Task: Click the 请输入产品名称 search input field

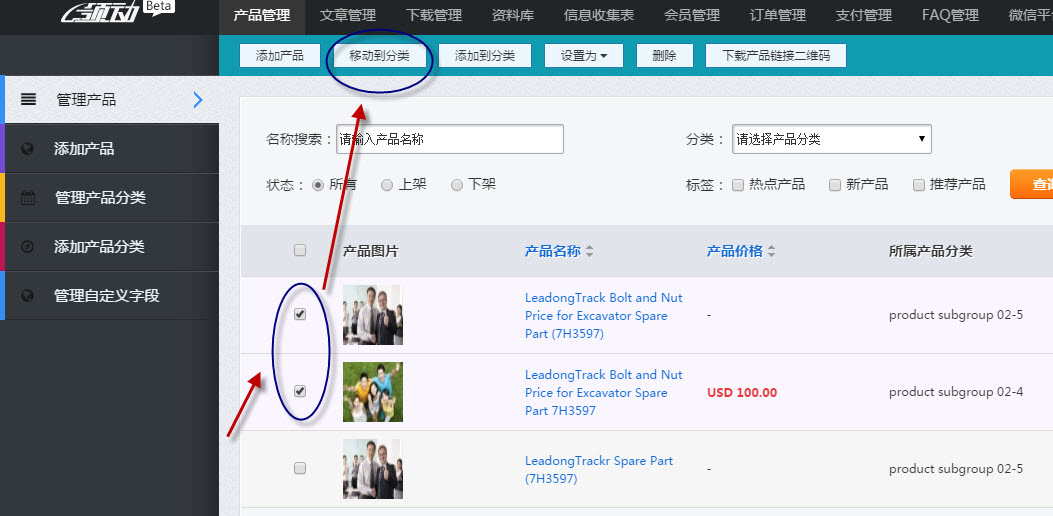Action: [450, 140]
